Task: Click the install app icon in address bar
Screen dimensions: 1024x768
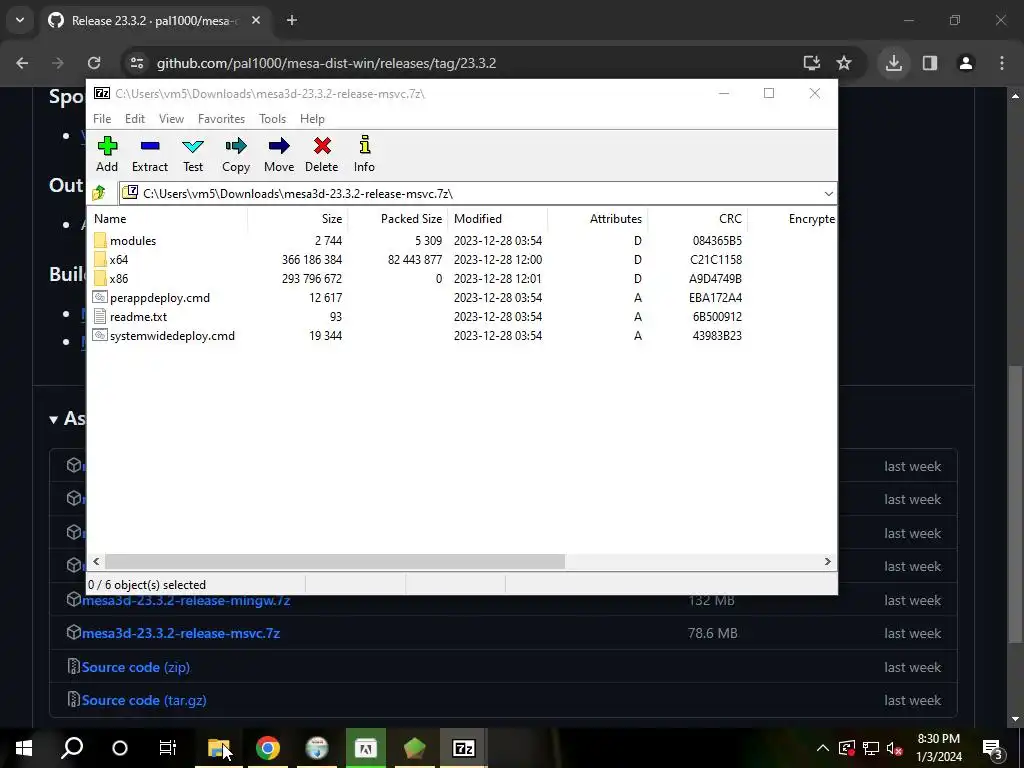Action: click(x=812, y=63)
